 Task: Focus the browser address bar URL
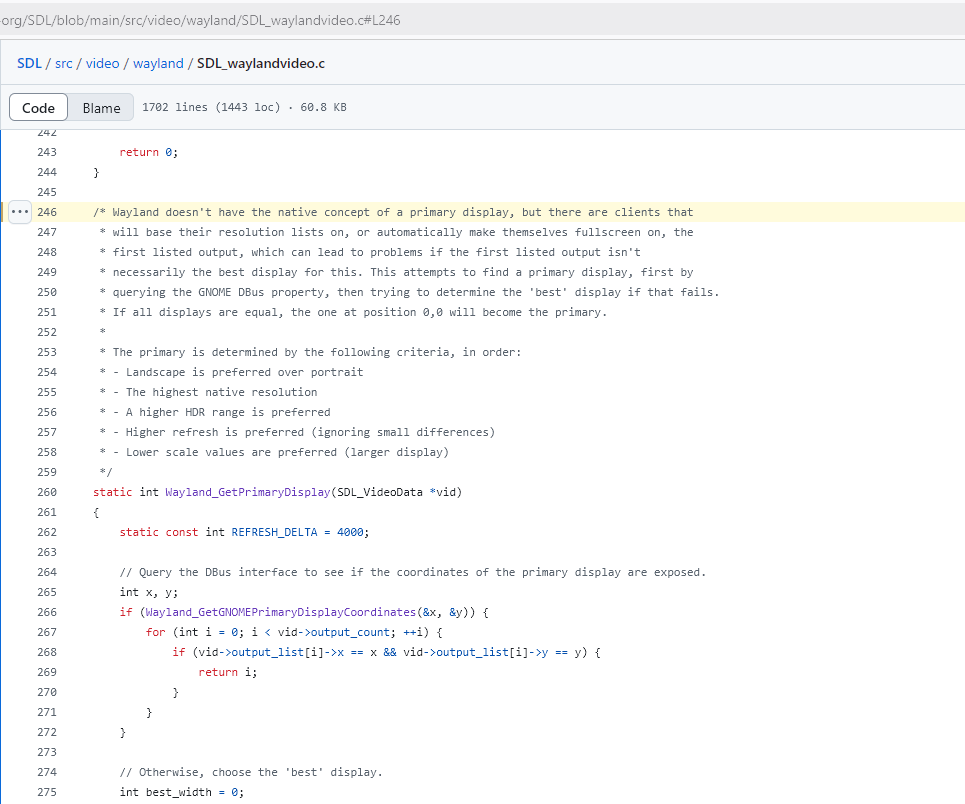(200, 20)
